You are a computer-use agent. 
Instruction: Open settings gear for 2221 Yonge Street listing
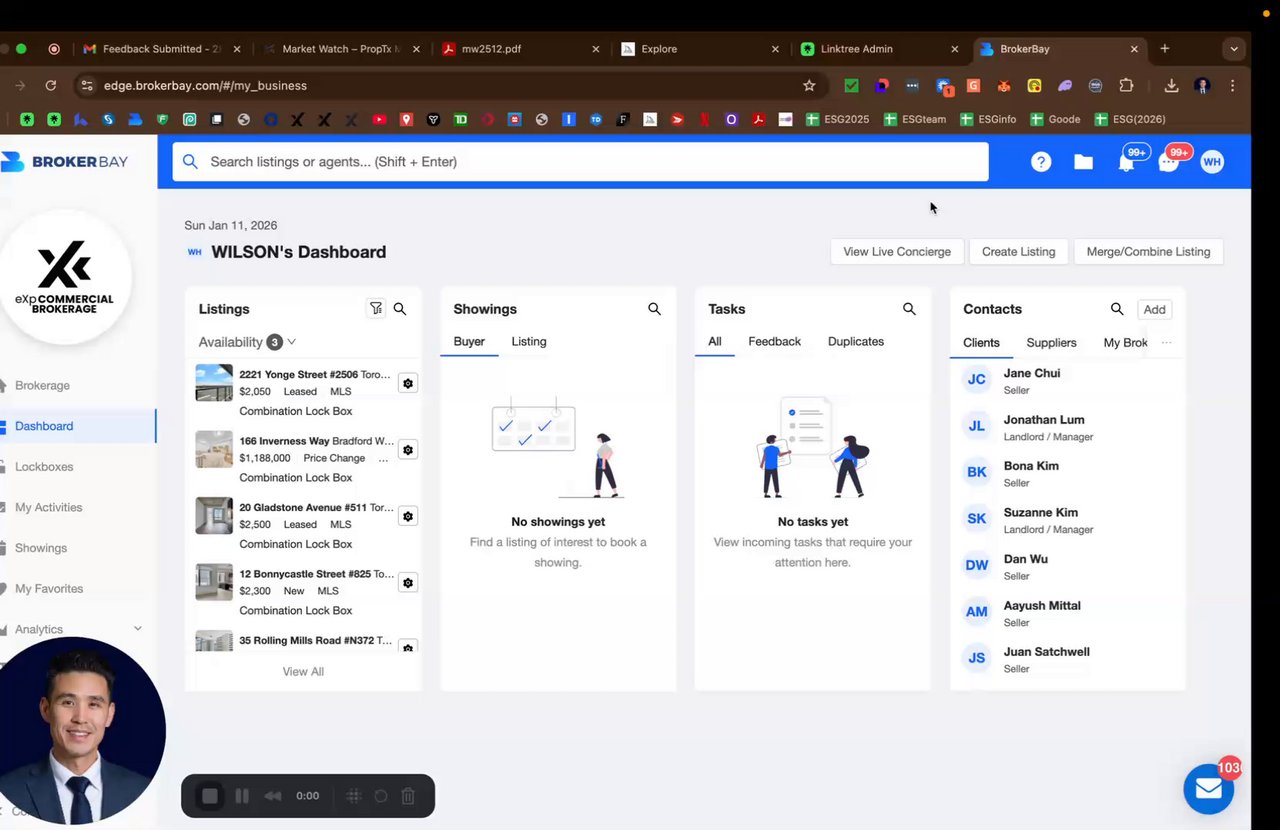[x=408, y=383]
